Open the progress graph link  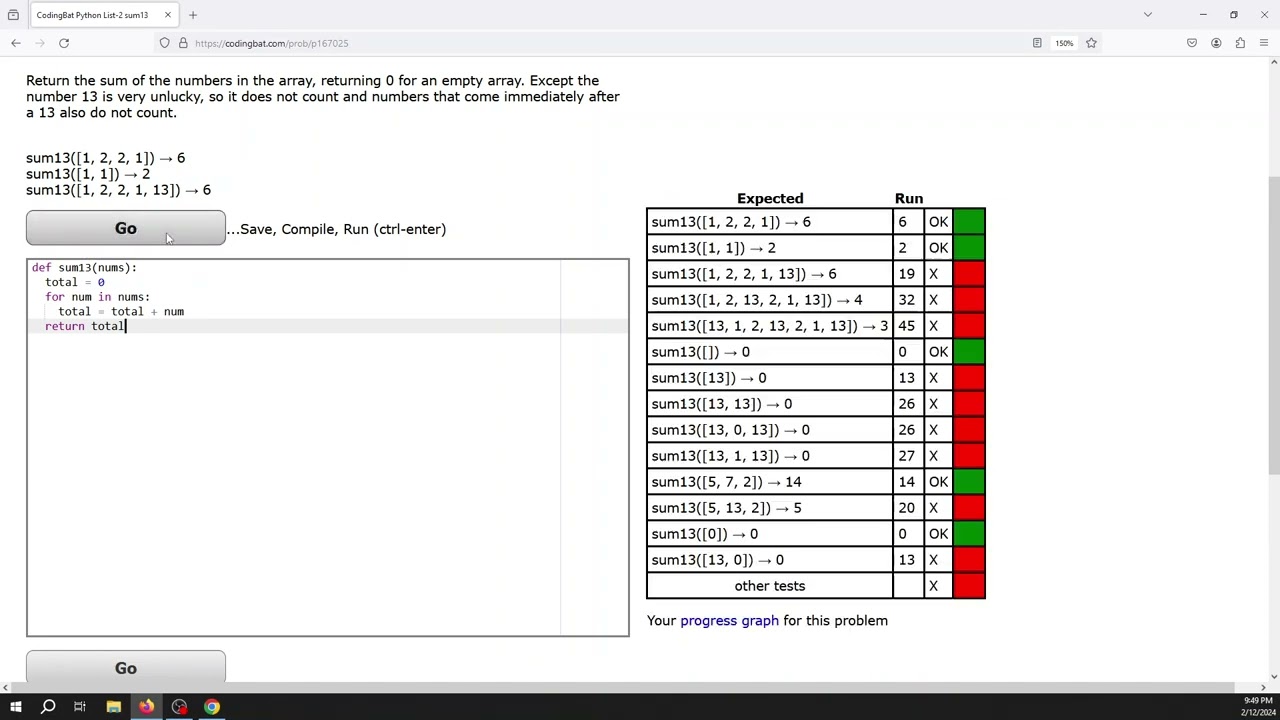coord(729,621)
